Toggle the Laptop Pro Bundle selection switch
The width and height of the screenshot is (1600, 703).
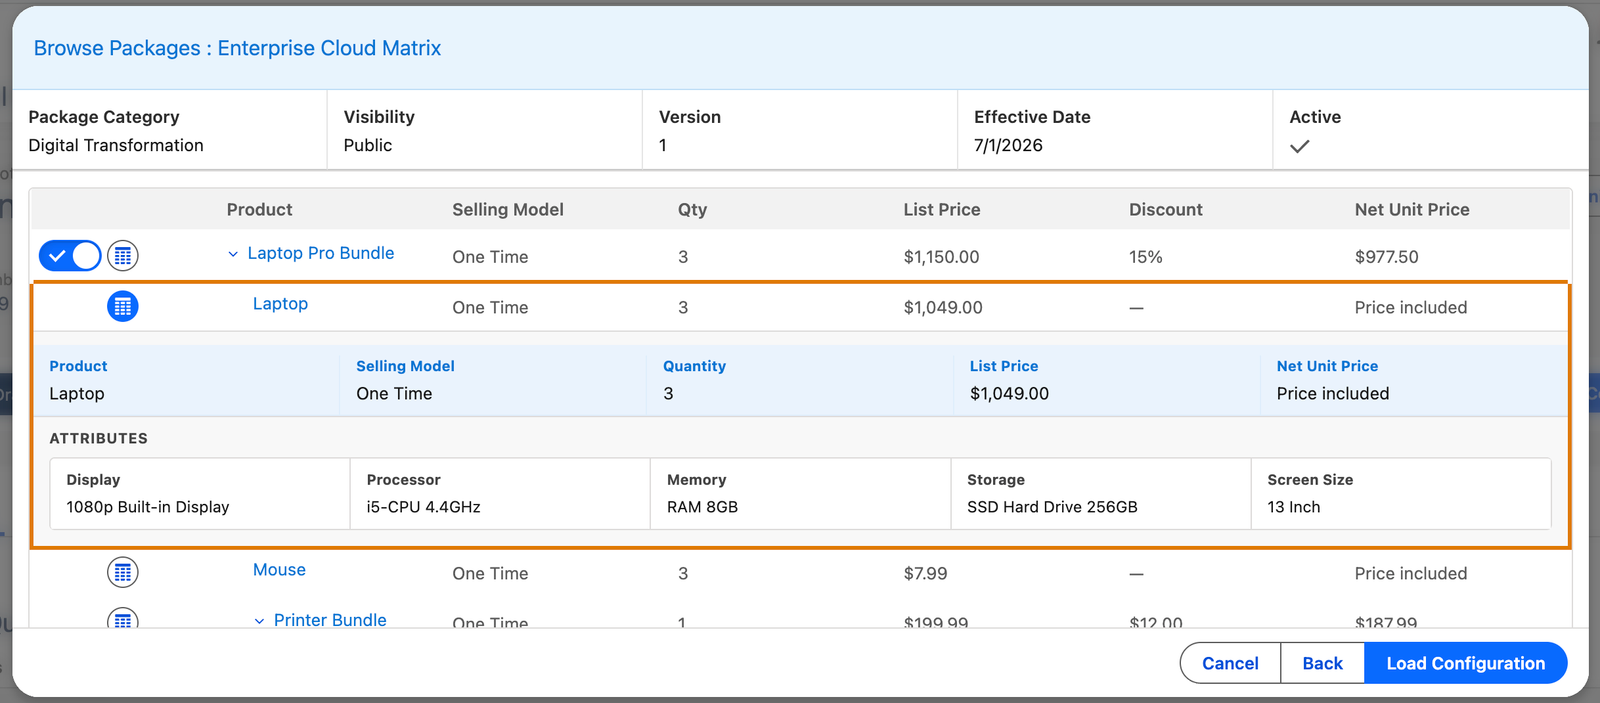[70, 256]
